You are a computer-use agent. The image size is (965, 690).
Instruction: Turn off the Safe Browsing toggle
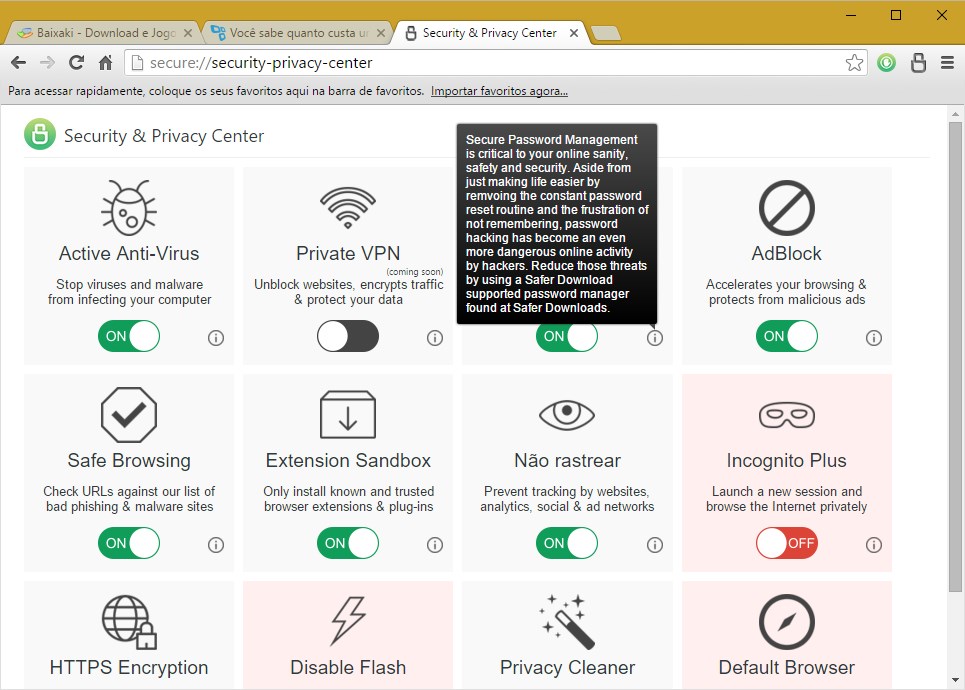pyautogui.click(x=129, y=543)
